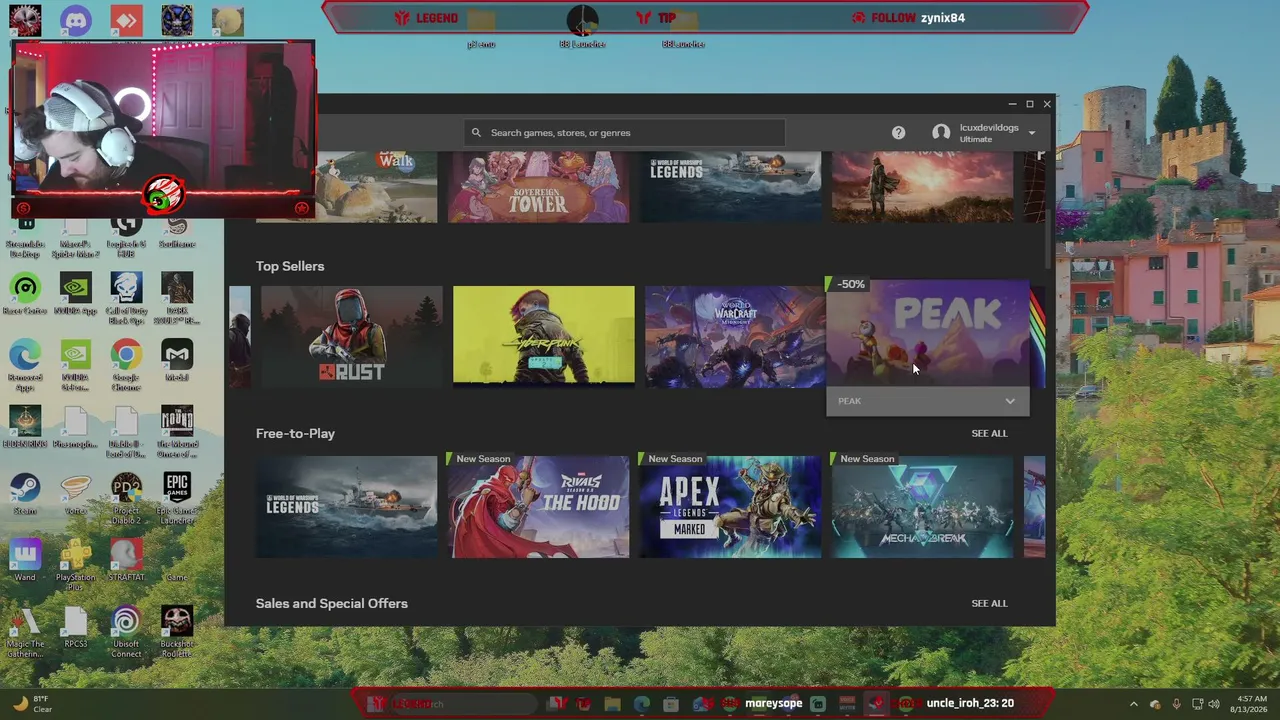The width and height of the screenshot is (1280, 720).
Task: Open File Explorer from the taskbar
Action: point(612,704)
